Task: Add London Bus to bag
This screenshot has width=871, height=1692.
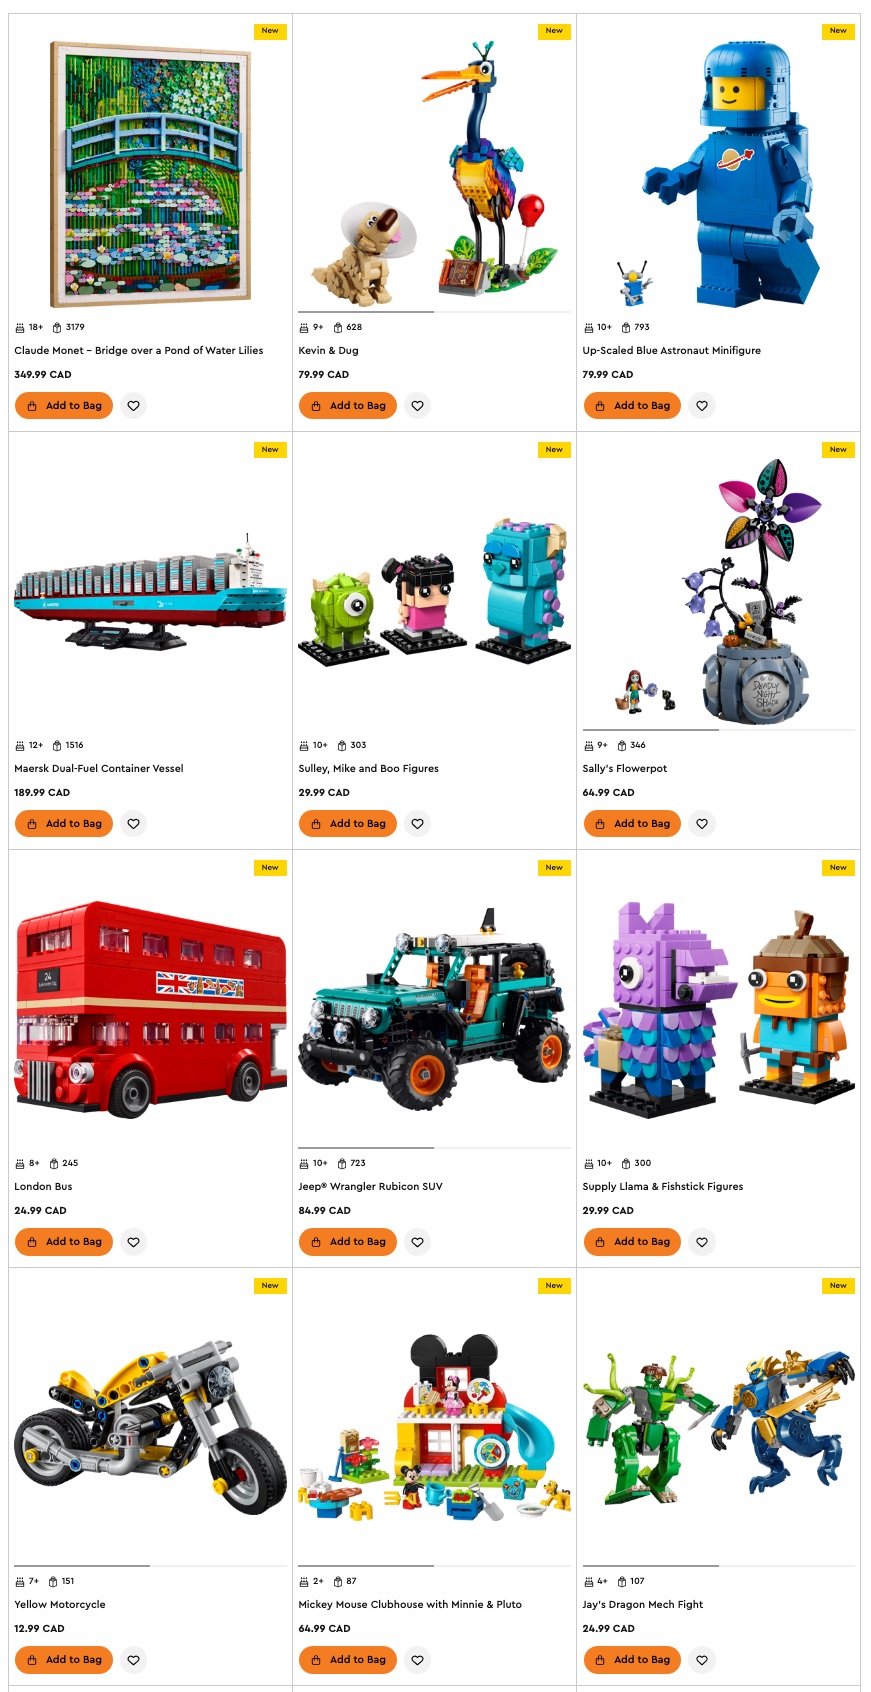Action: click(64, 1242)
